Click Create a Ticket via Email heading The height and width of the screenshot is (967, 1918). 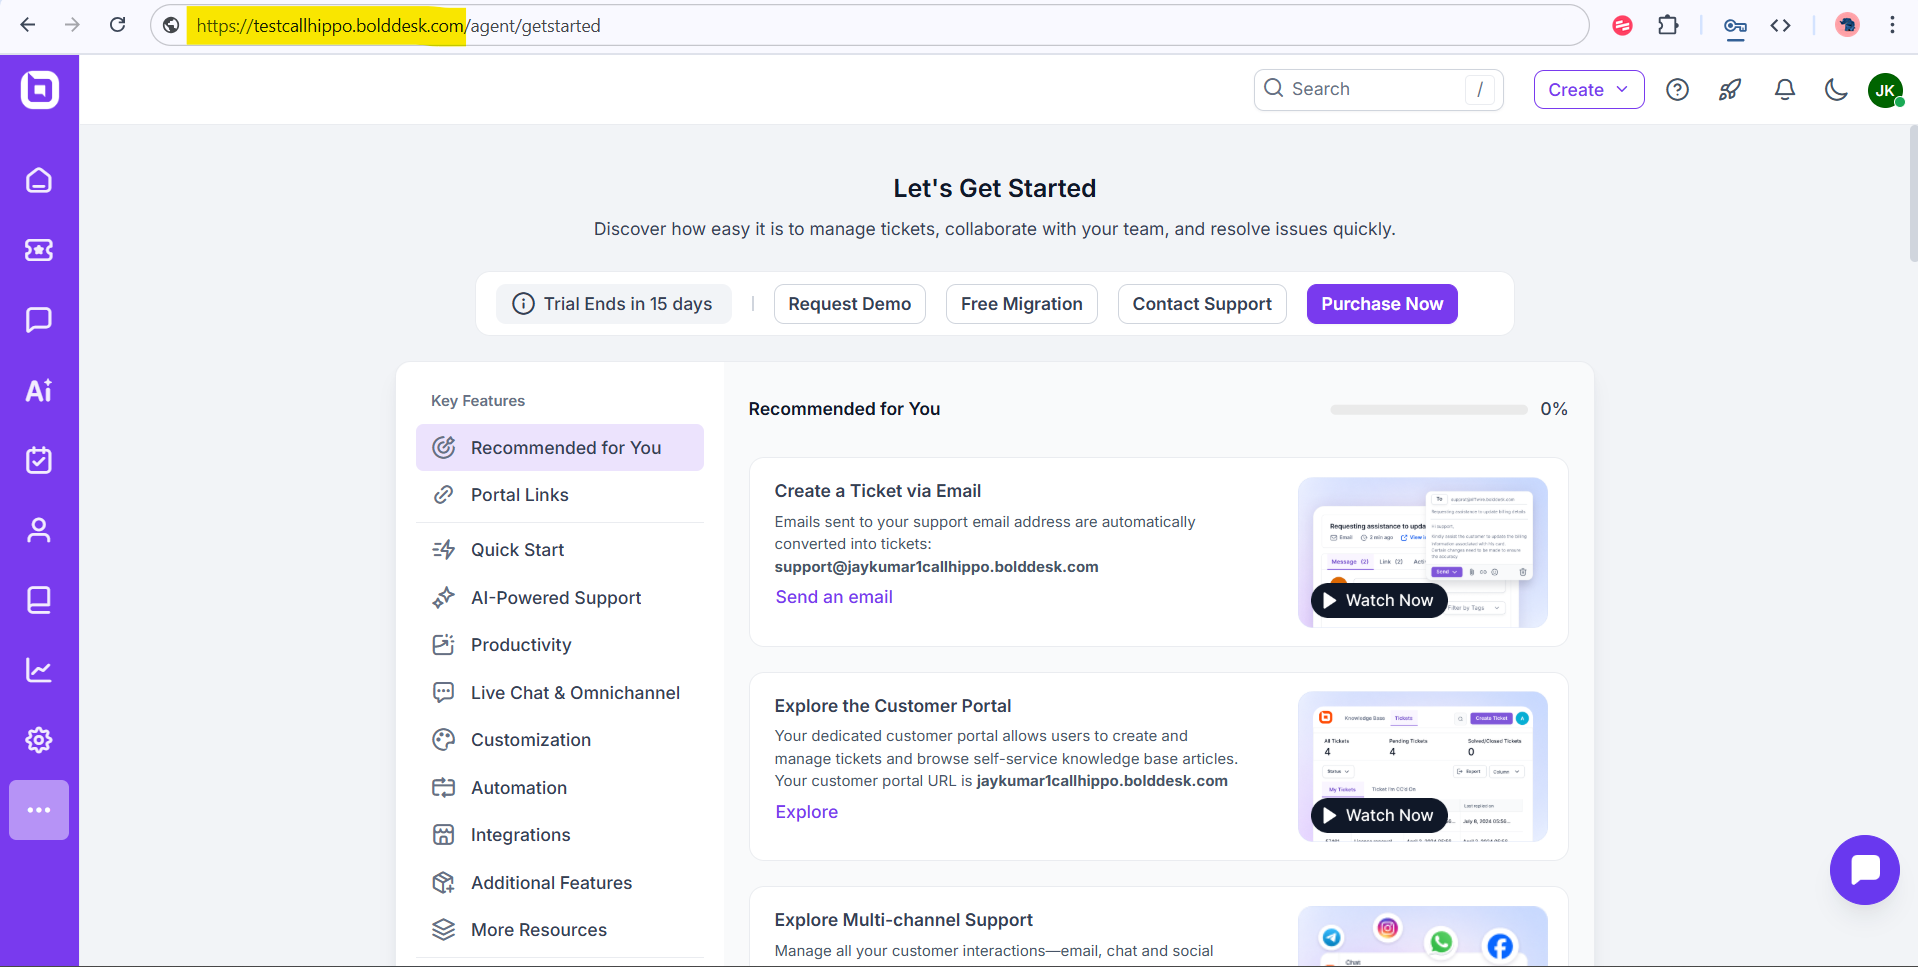coord(878,491)
